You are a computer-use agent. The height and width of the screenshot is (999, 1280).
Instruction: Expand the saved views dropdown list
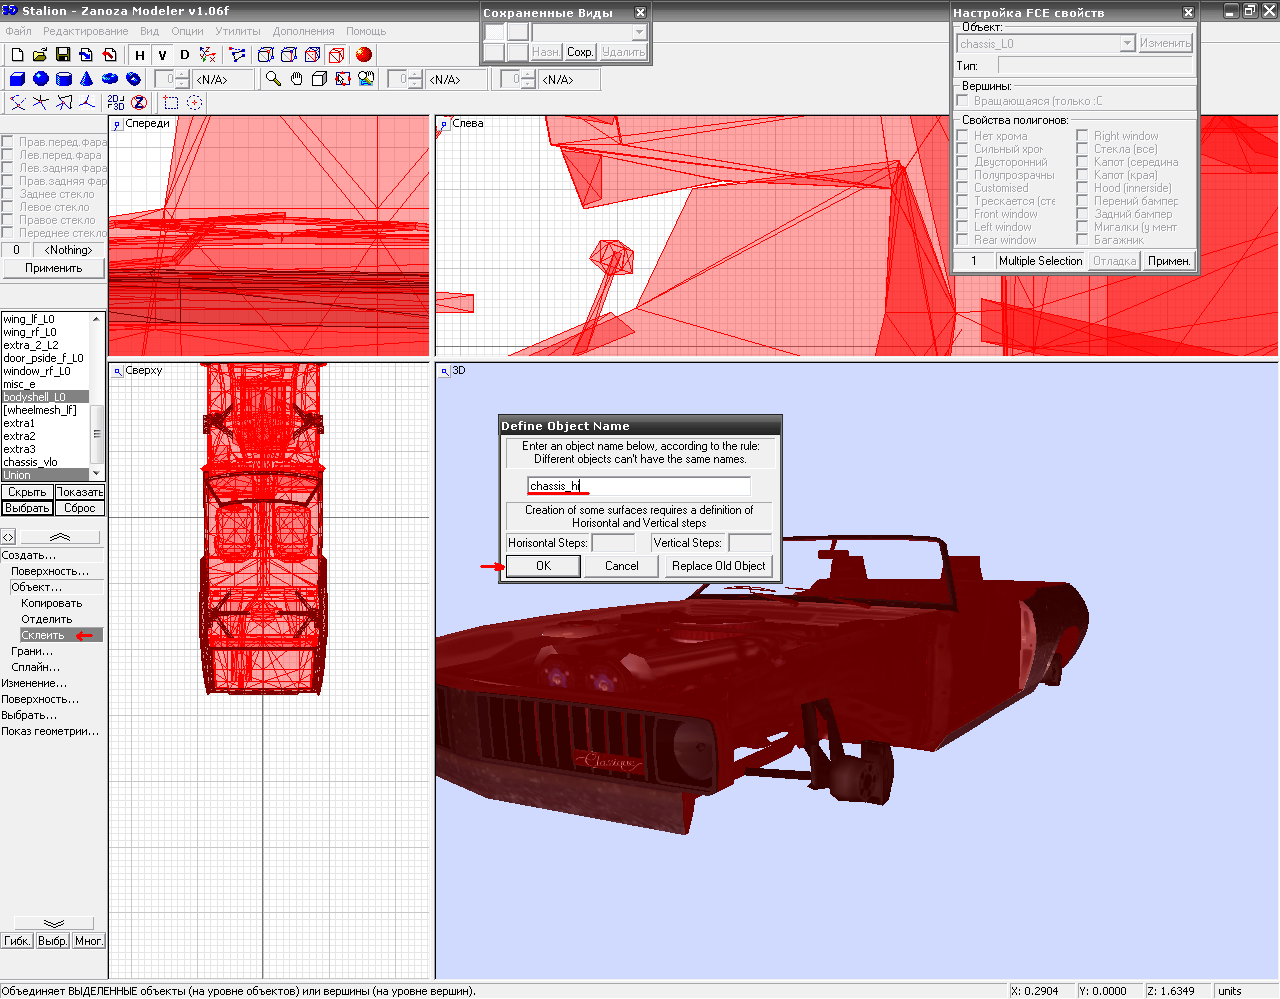coord(639,32)
